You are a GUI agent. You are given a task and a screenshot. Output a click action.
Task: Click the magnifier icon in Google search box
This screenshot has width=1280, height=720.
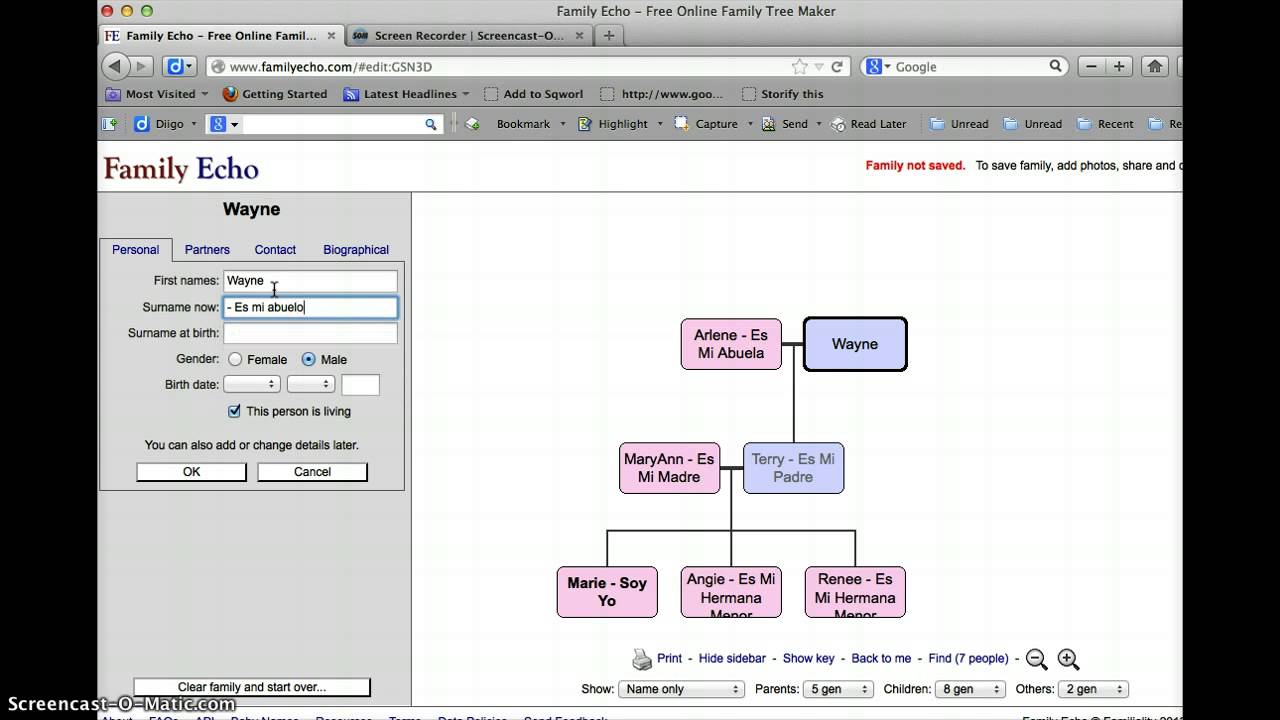click(1055, 66)
